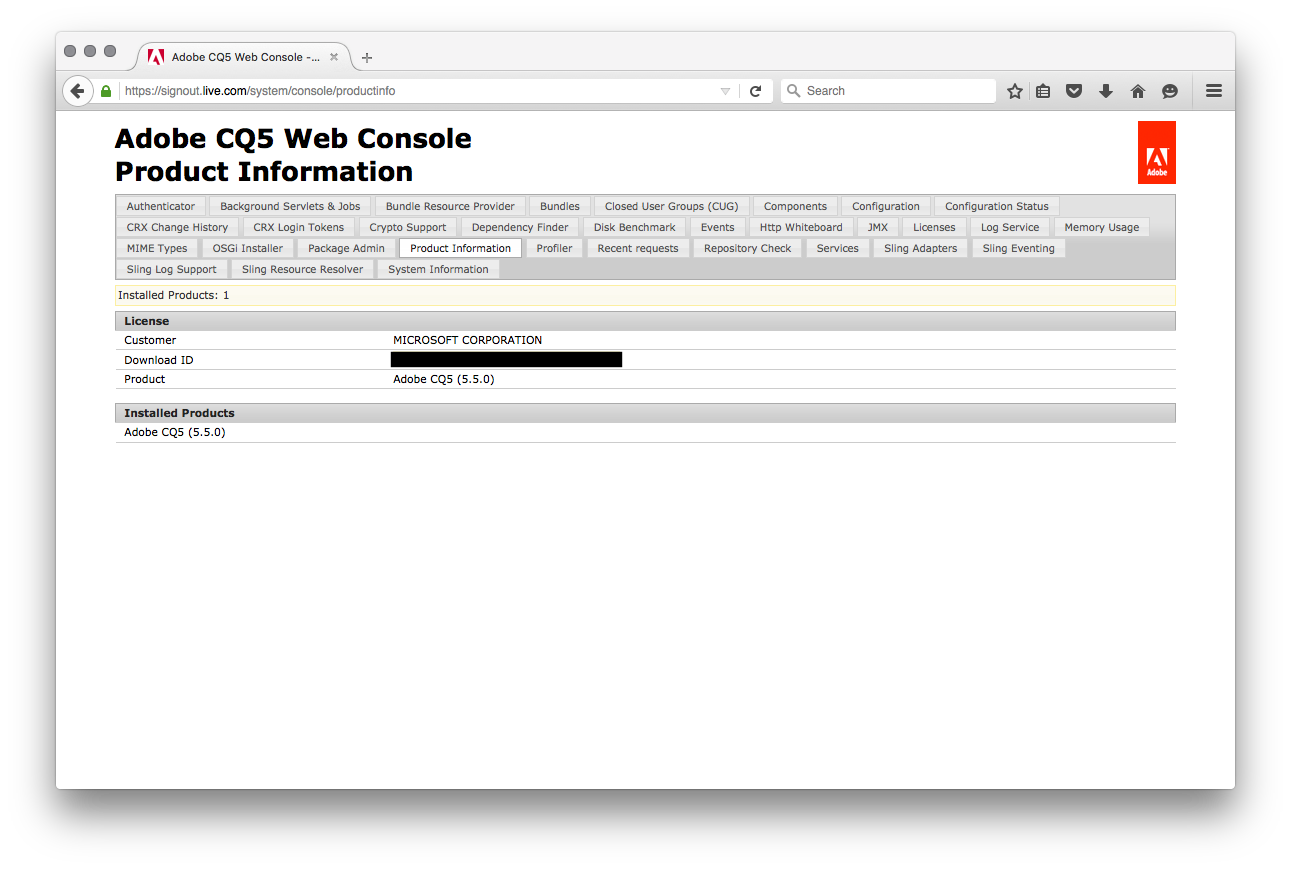Viewport: 1291px width, 869px height.
Task: Click the MICROSOFT CORPORATION customer value
Action: click(x=468, y=340)
